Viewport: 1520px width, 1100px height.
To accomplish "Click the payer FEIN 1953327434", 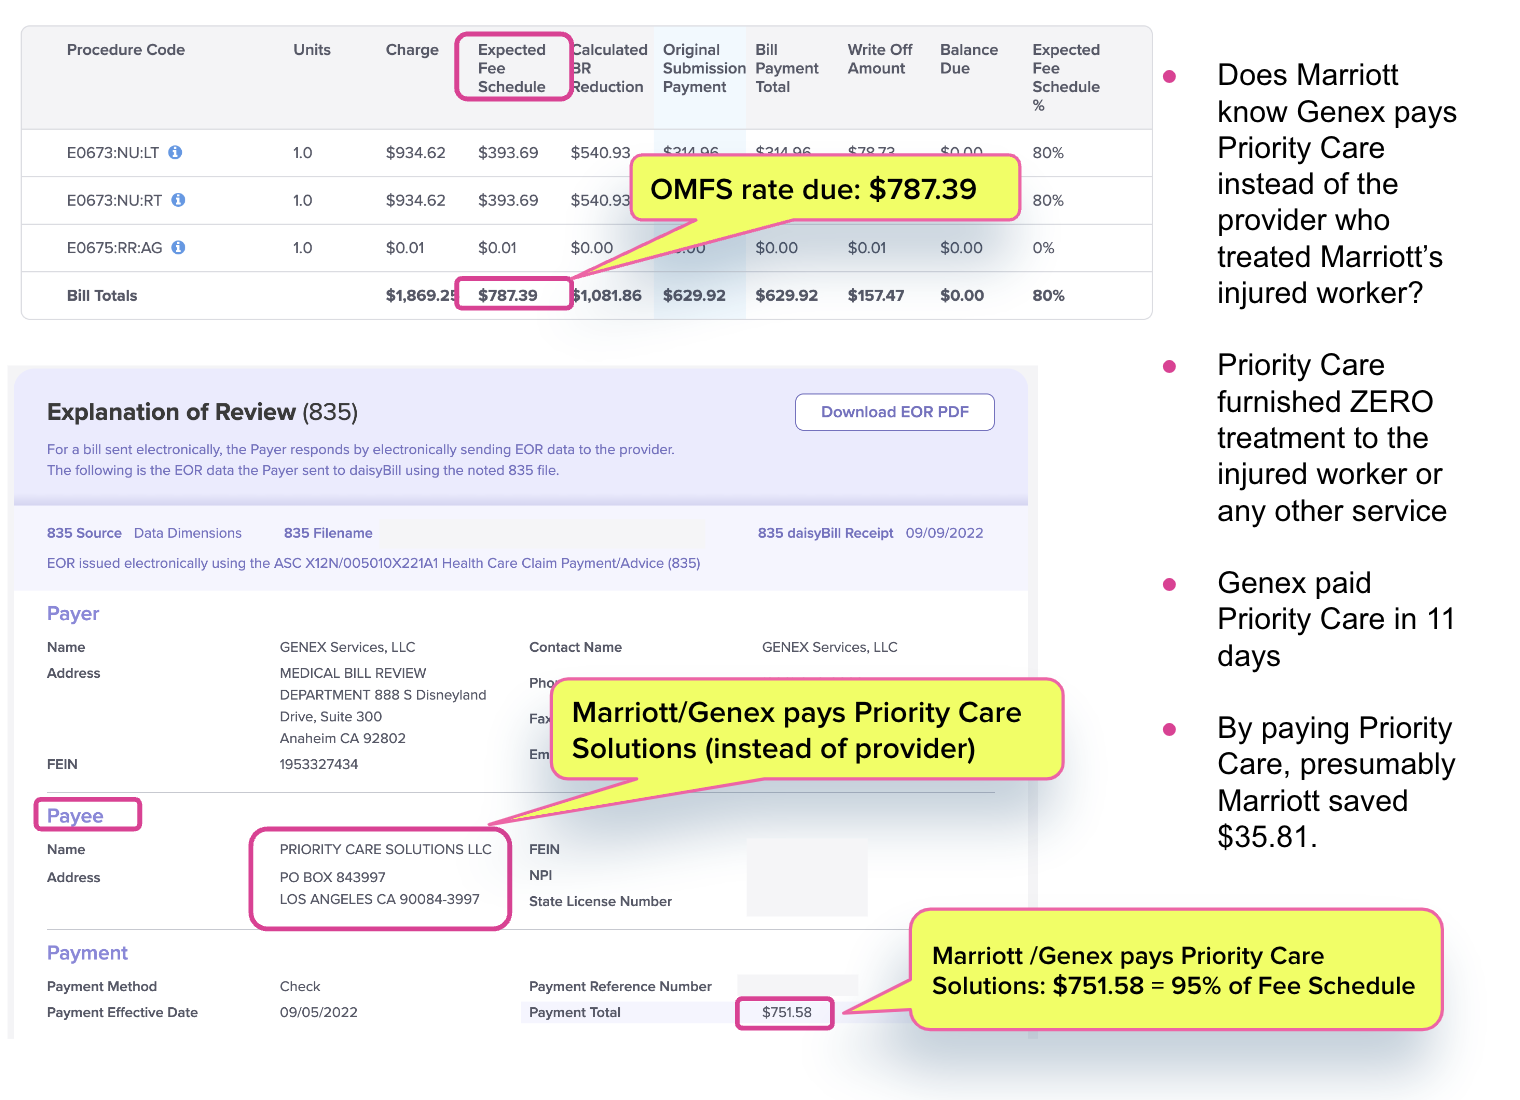I will pyautogui.click(x=319, y=764).
